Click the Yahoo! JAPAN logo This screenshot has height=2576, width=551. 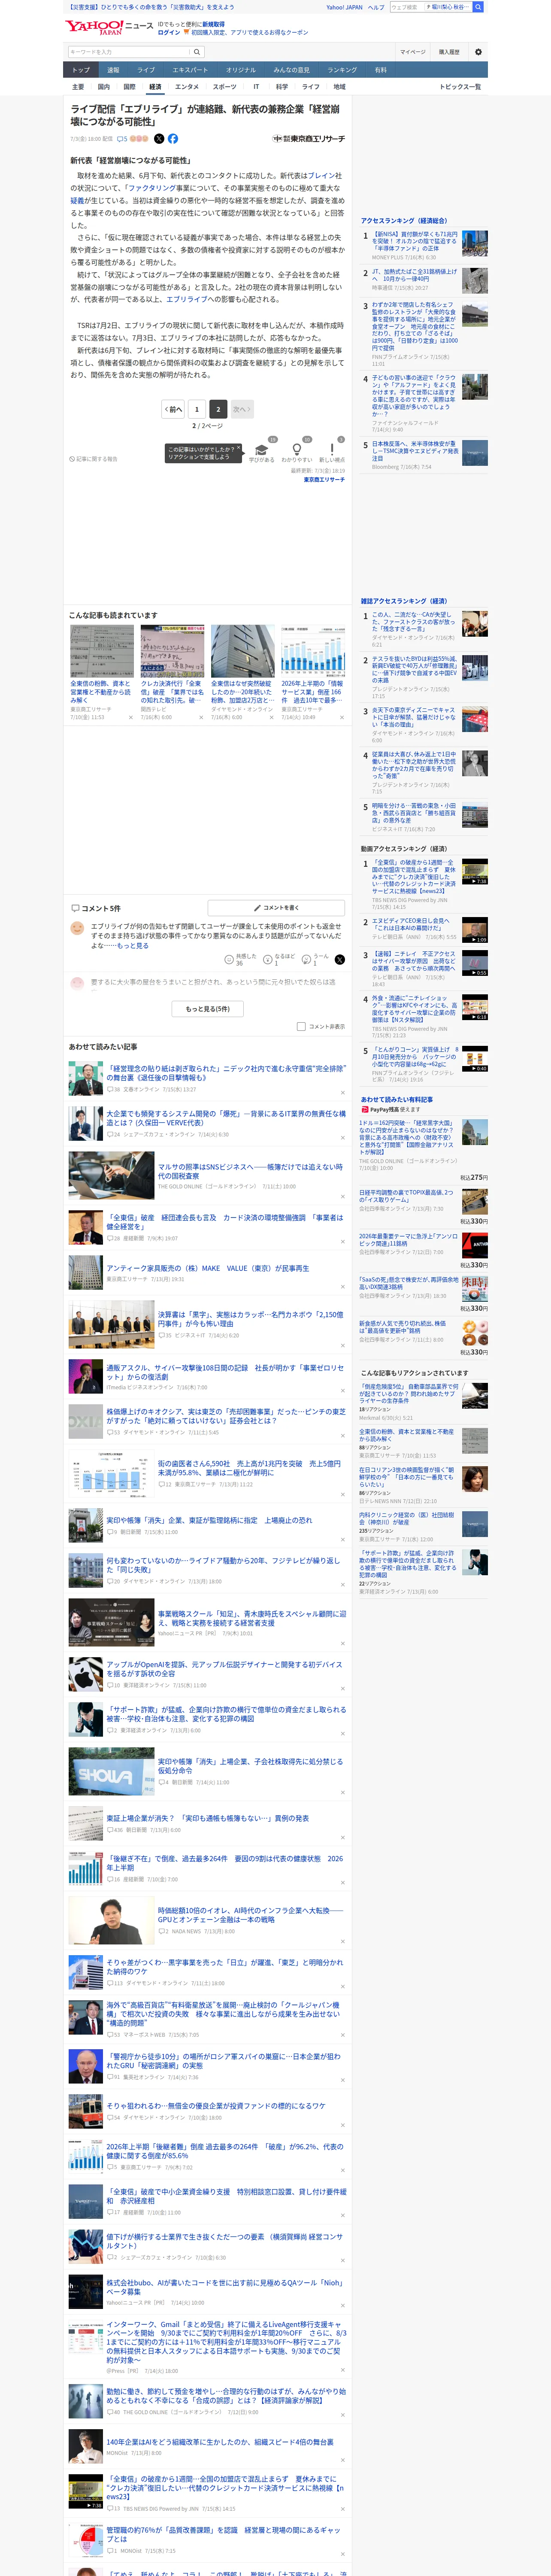95,27
